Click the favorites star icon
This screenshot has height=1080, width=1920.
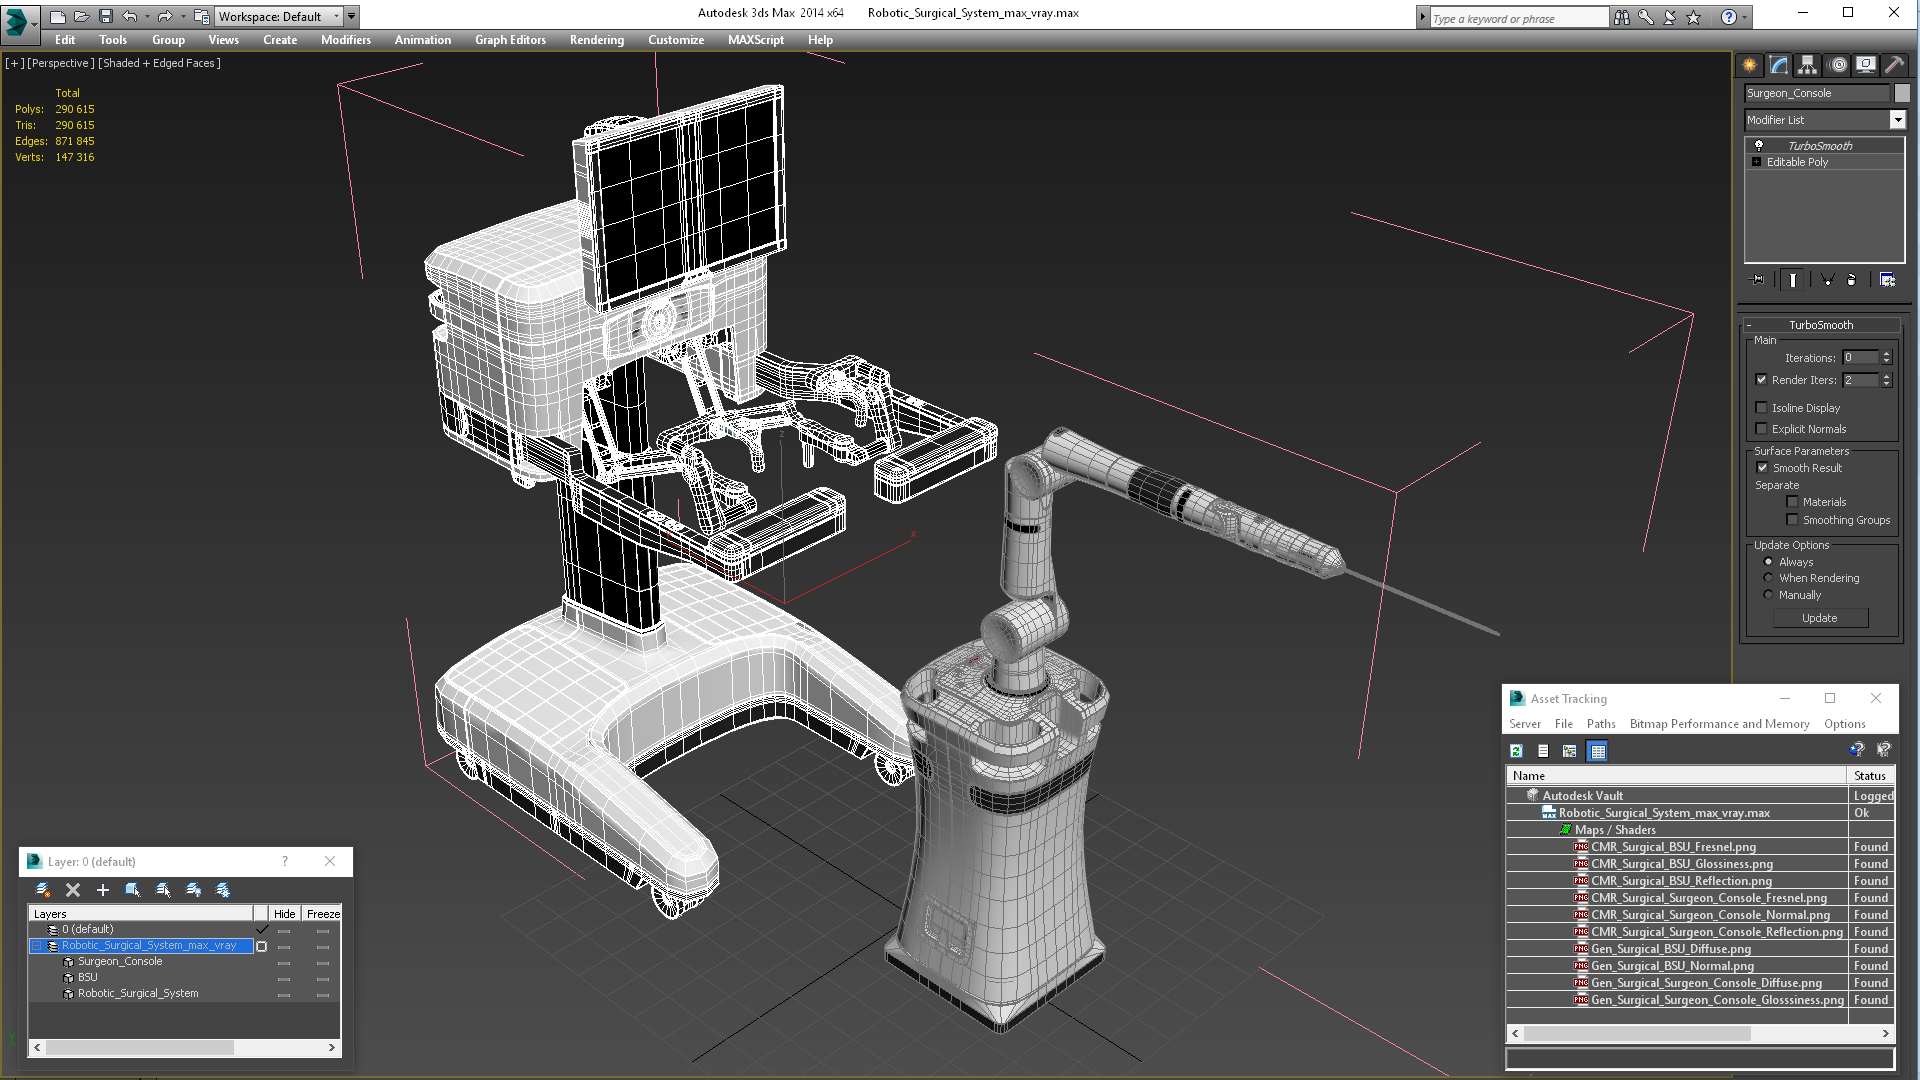1693,17
